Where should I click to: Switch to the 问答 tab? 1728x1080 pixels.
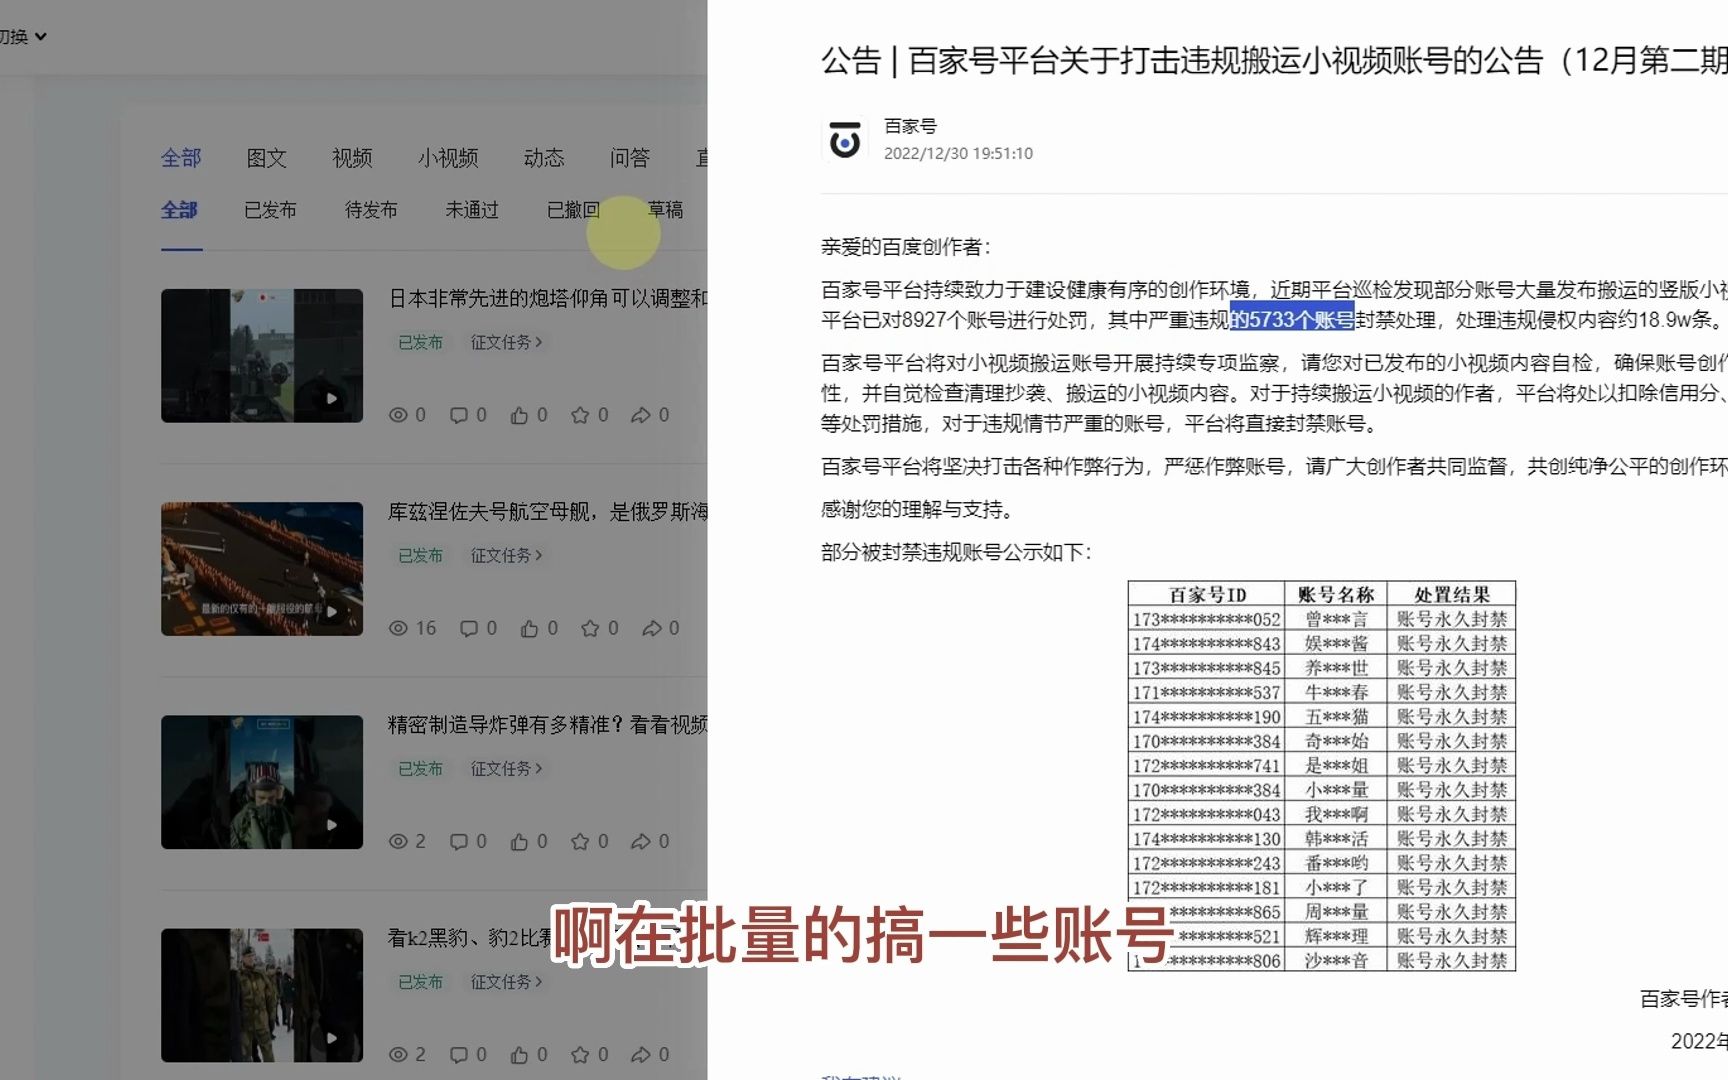(x=630, y=158)
